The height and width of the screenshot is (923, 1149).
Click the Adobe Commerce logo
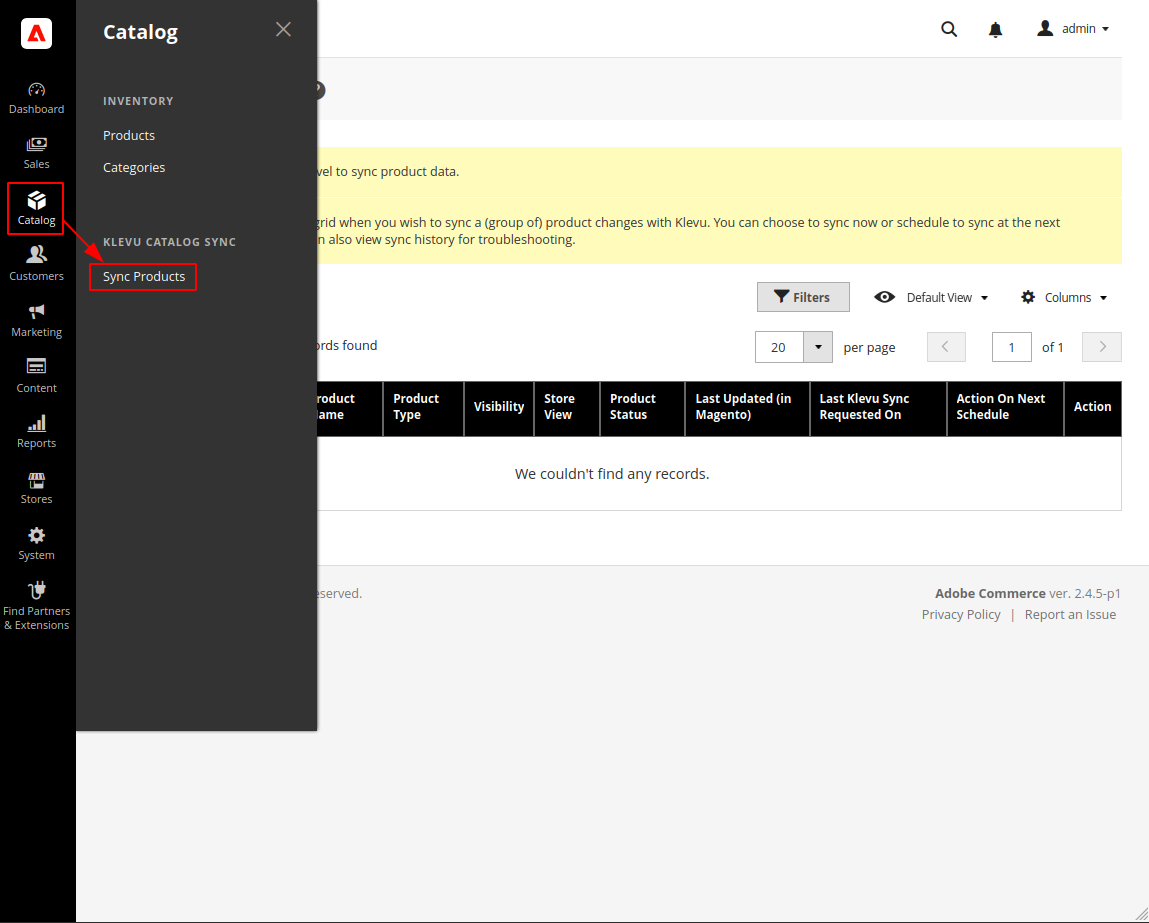click(x=37, y=33)
